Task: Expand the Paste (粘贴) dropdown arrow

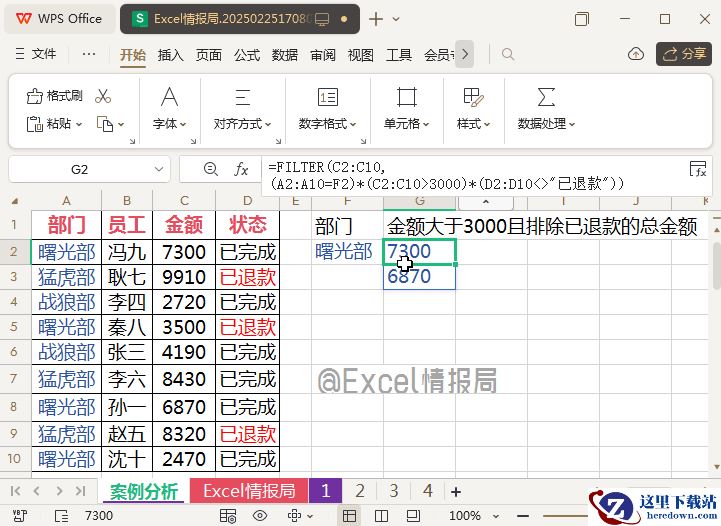Action: tap(79, 124)
